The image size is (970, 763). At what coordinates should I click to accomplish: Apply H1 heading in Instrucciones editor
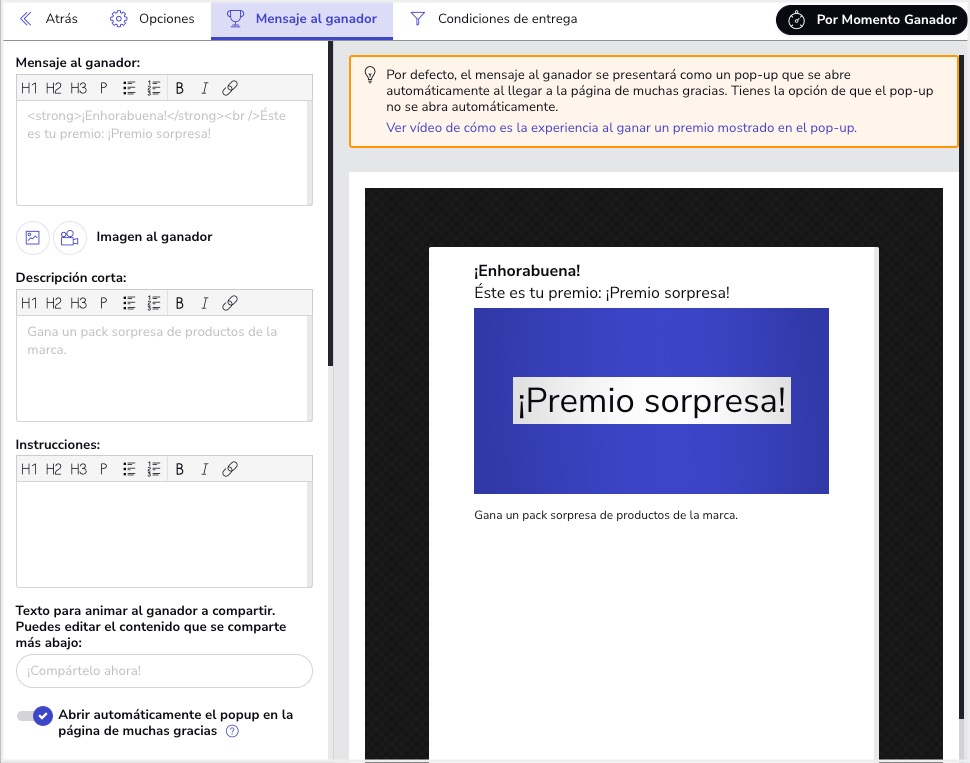coord(29,469)
